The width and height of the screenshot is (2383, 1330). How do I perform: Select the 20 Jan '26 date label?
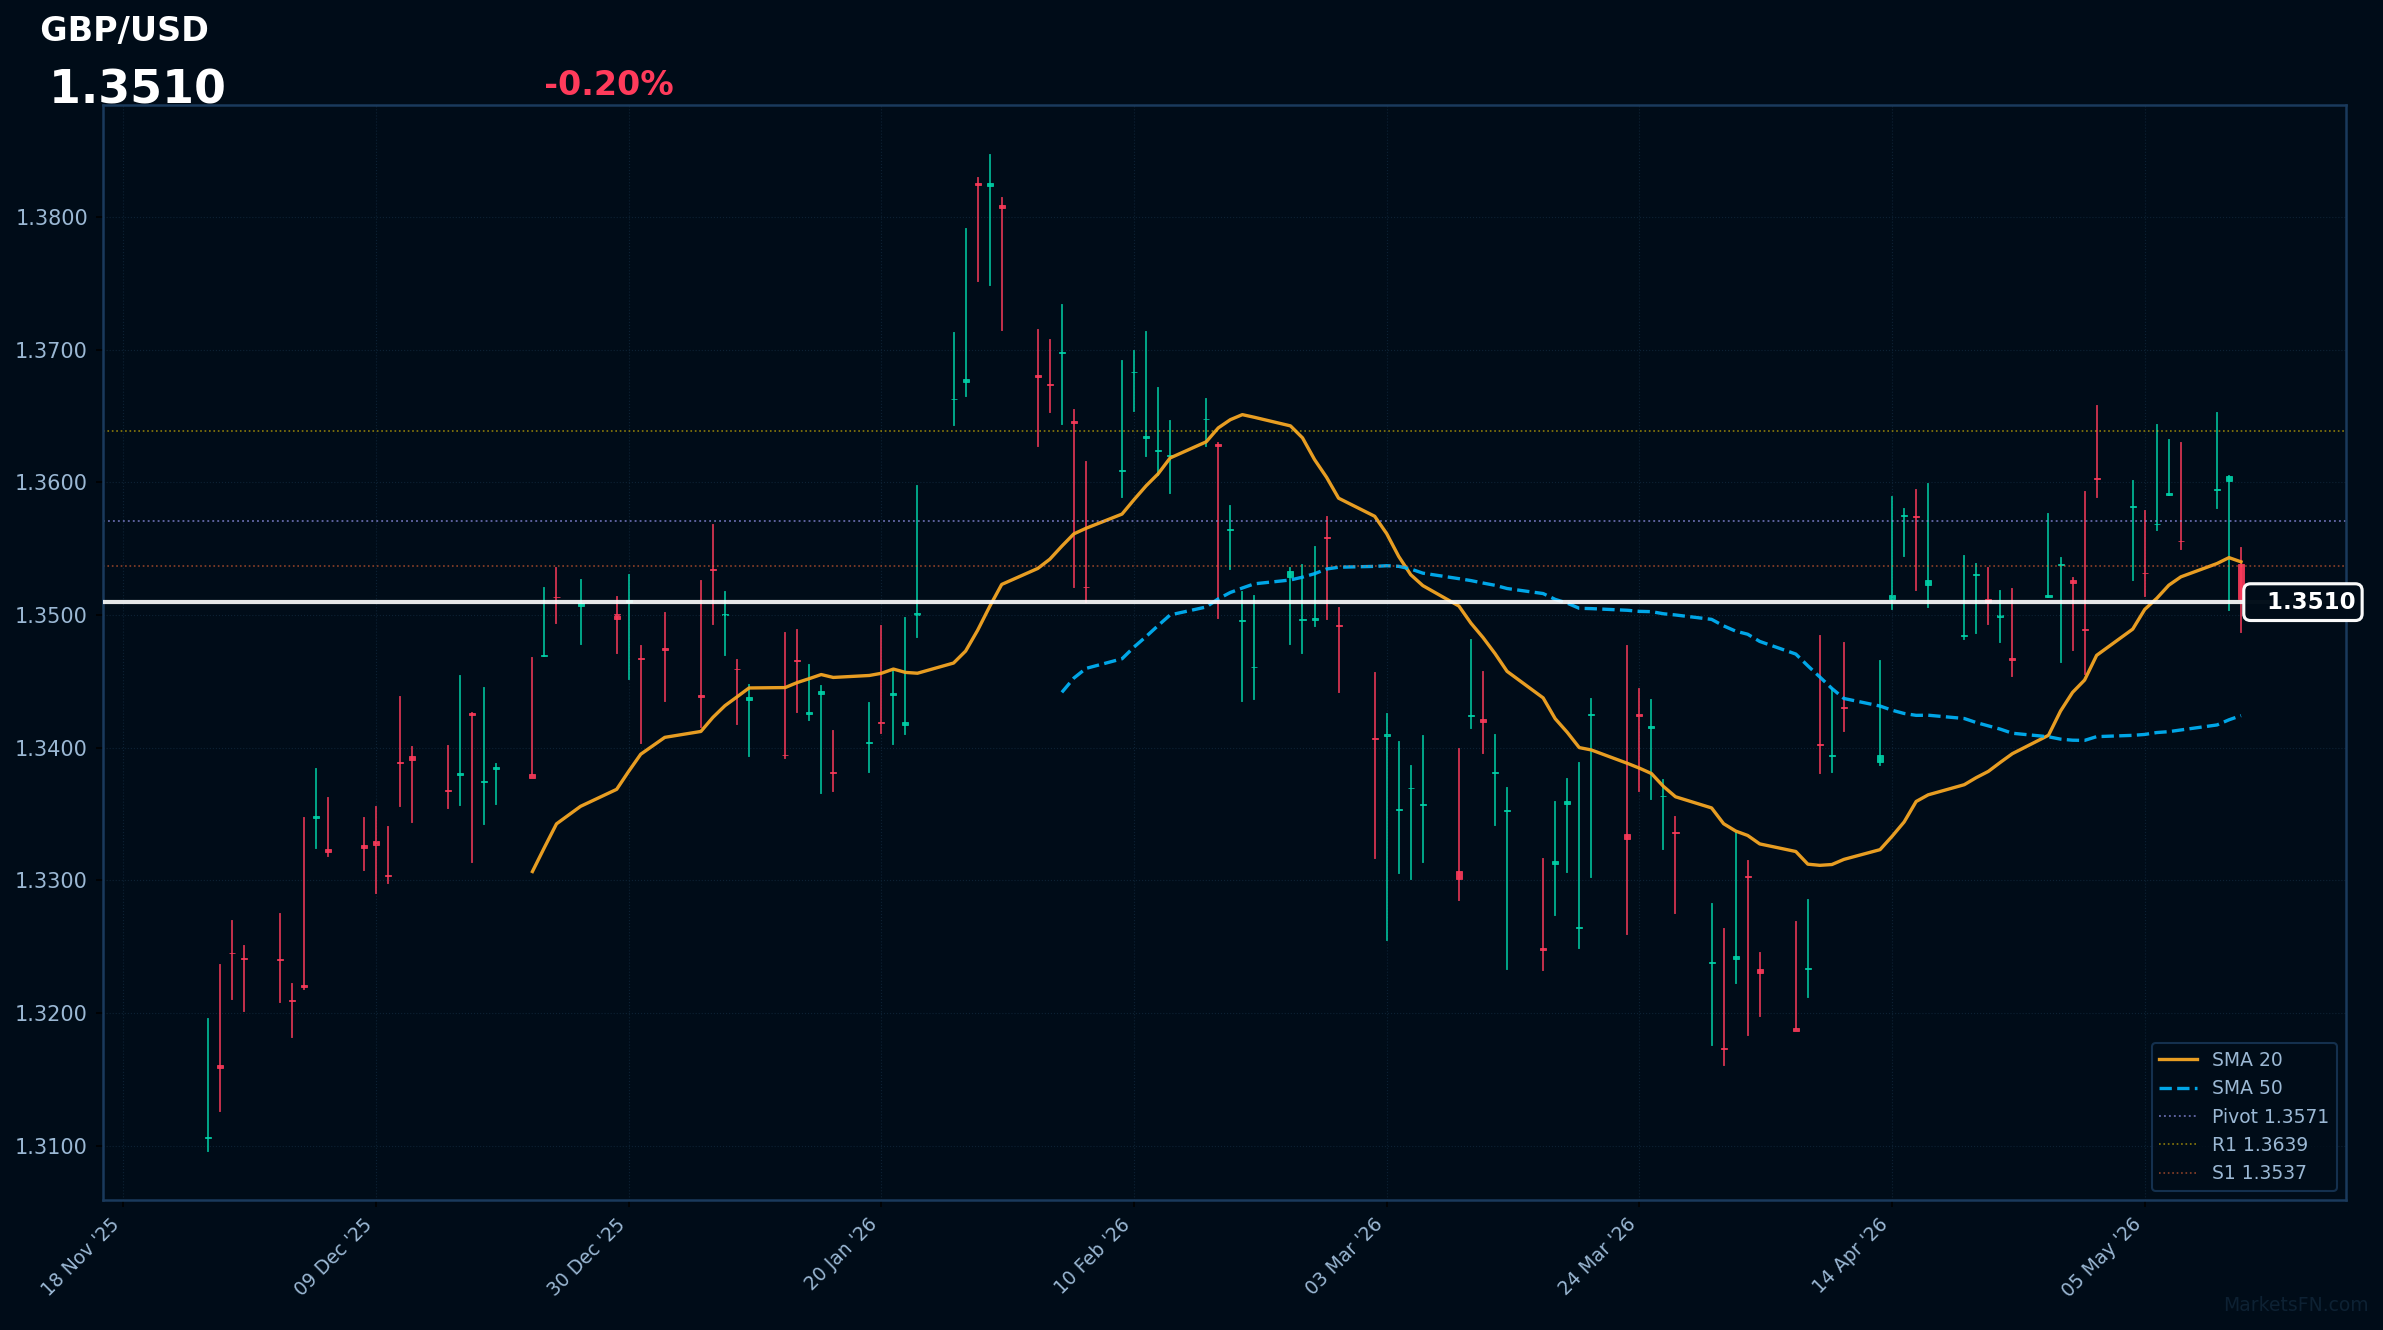click(x=840, y=1255)
